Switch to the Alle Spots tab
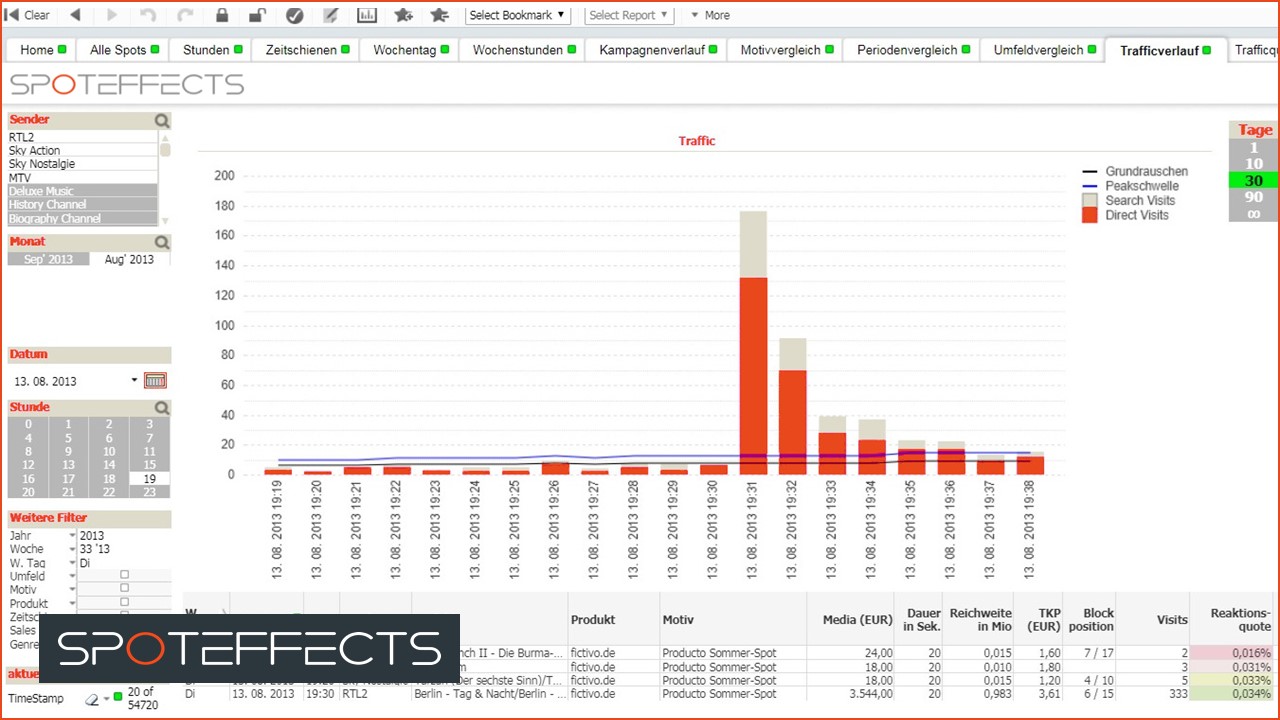1280x720 pixels. pos(123,50)
